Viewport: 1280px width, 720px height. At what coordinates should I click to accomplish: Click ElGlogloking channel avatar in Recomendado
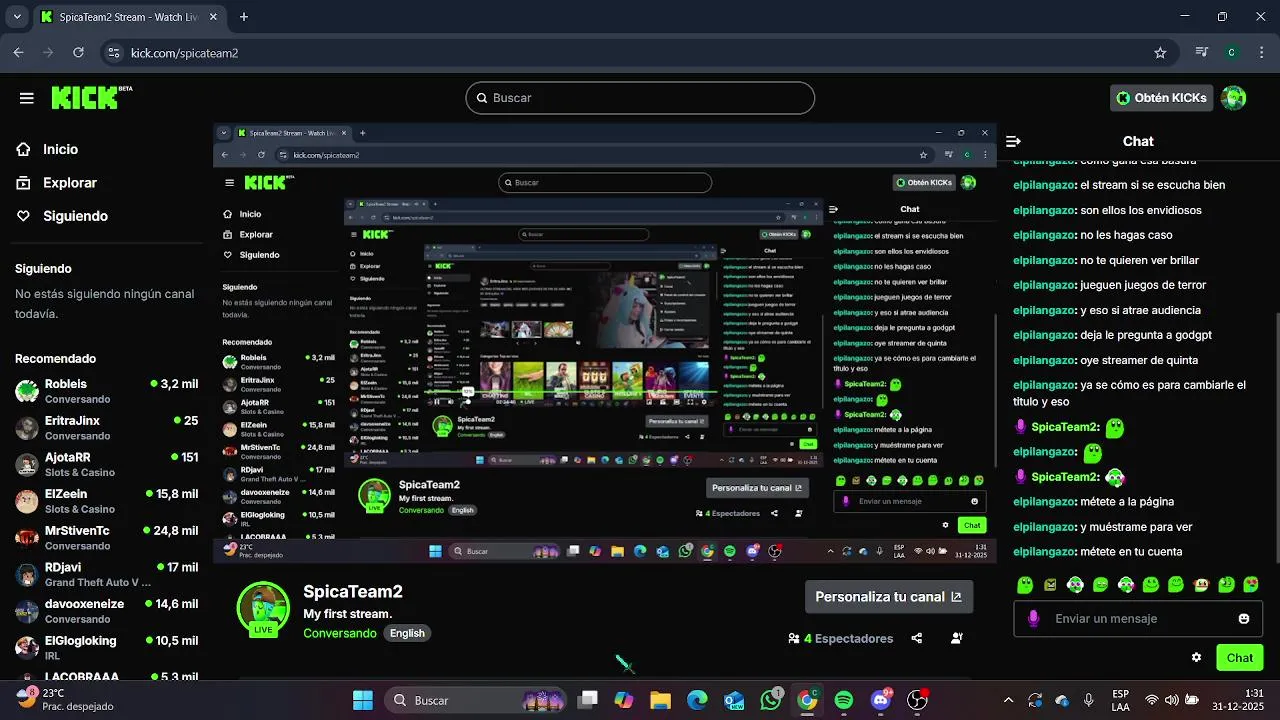click(x=27, y=647)
